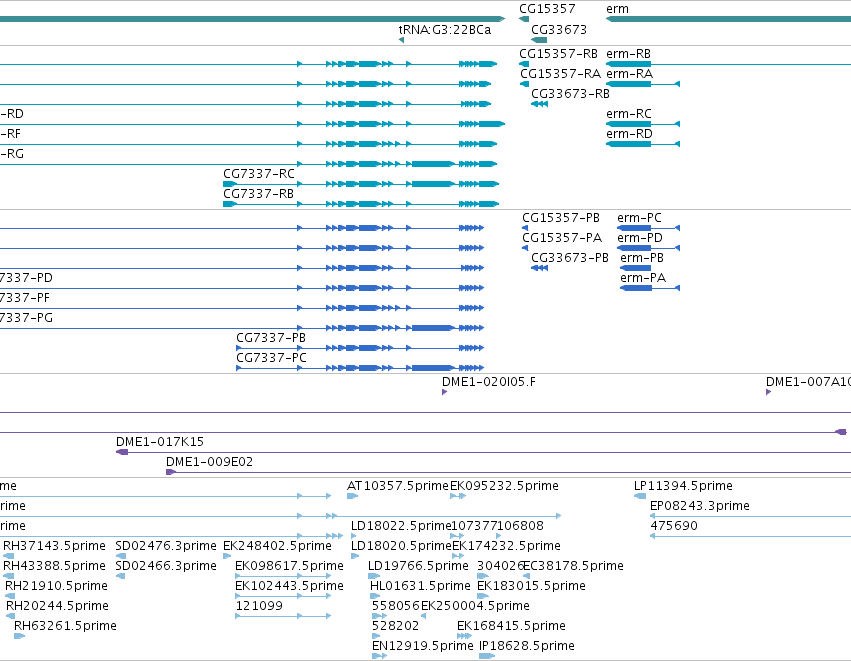Select the RH20244.5prime EST label
The width and height of the screenshot is (851, 661).
(x=58, y=606)
